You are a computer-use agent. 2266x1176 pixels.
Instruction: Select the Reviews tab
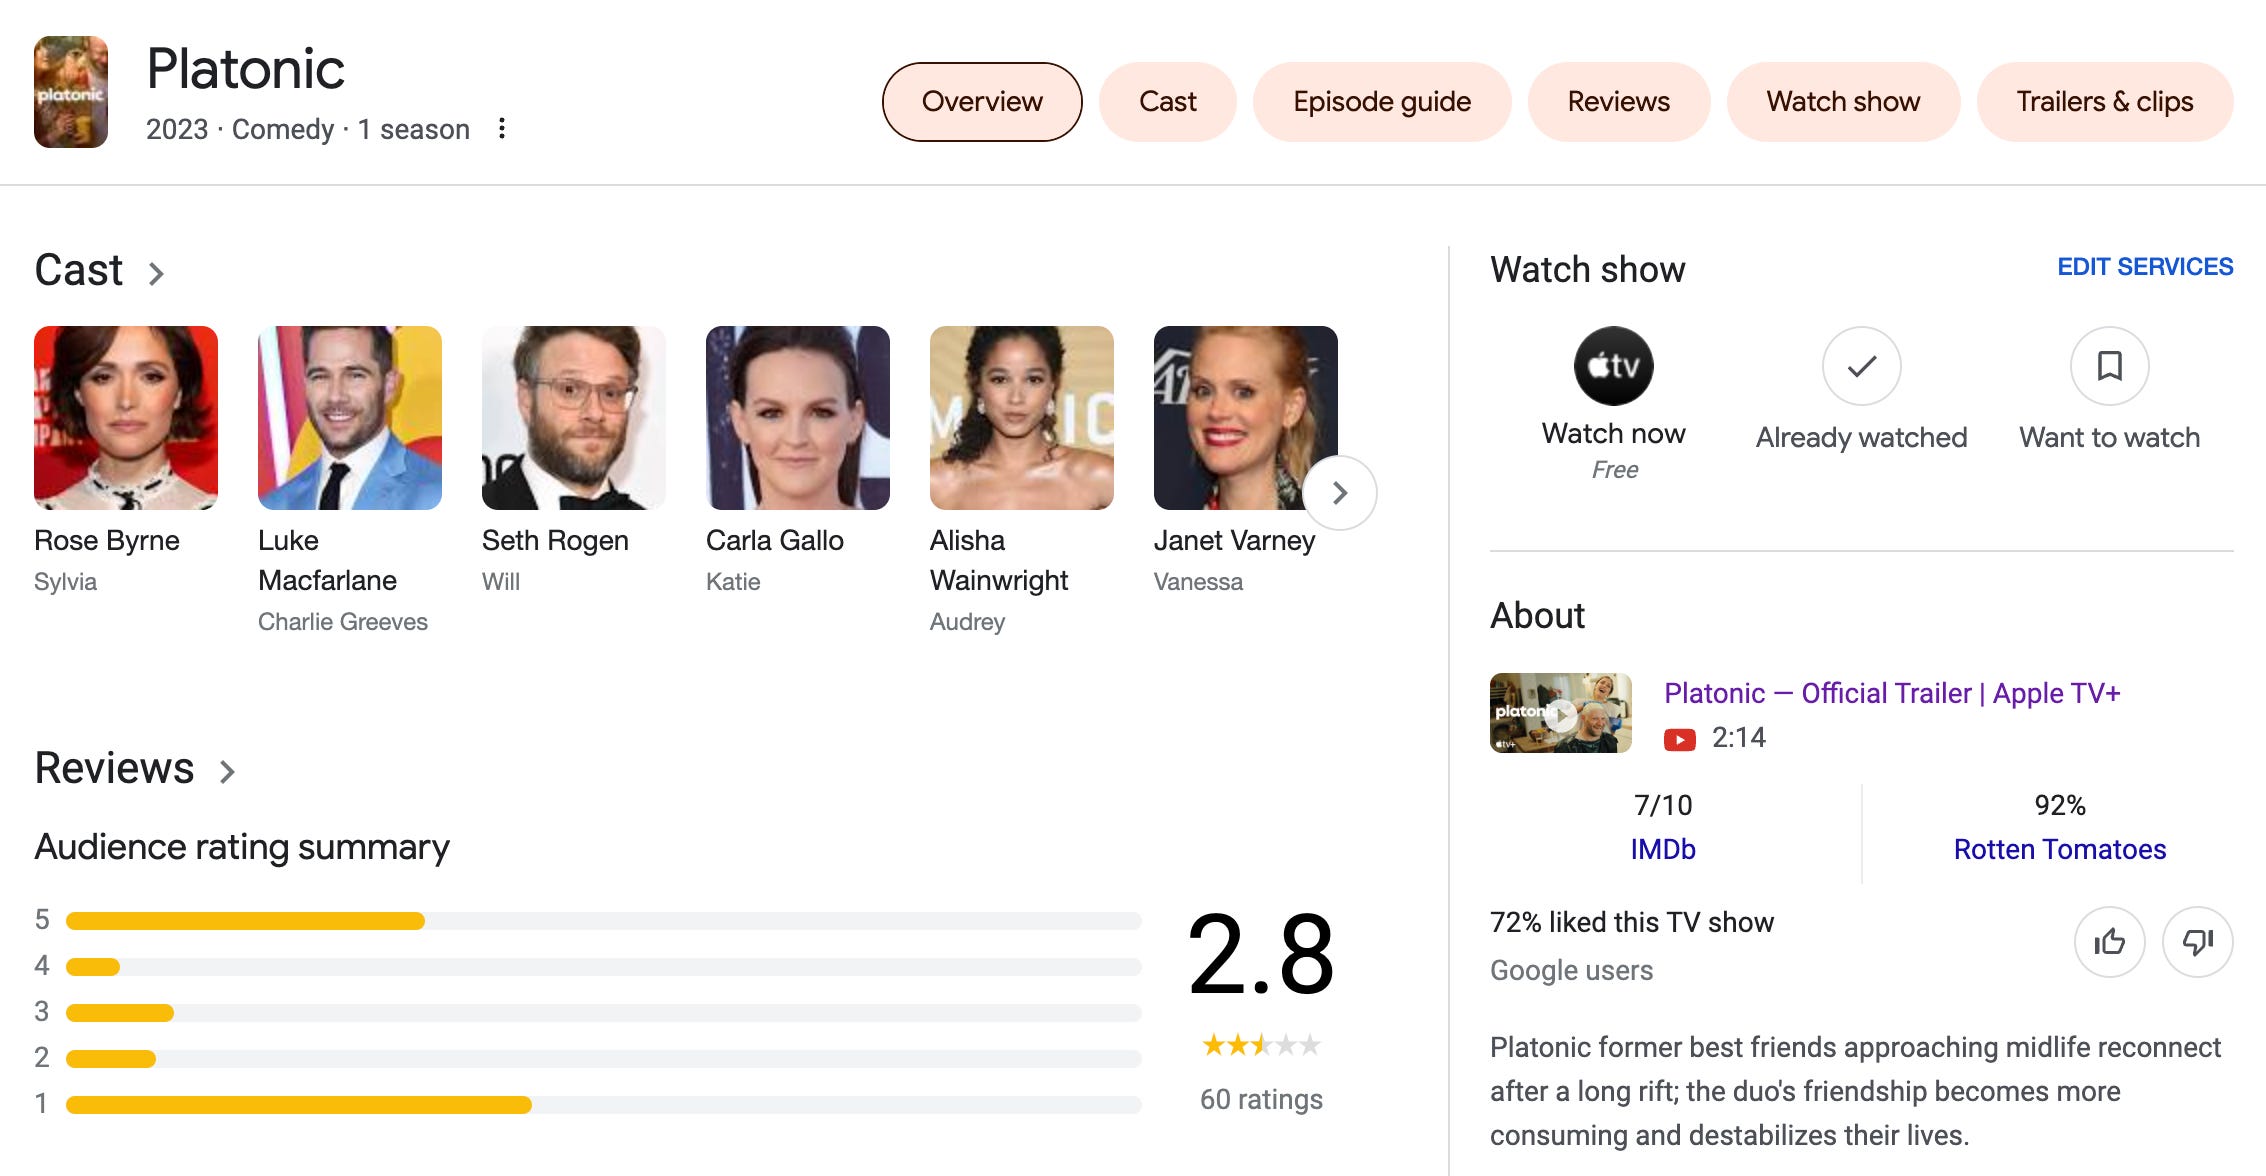[1618, 102]
